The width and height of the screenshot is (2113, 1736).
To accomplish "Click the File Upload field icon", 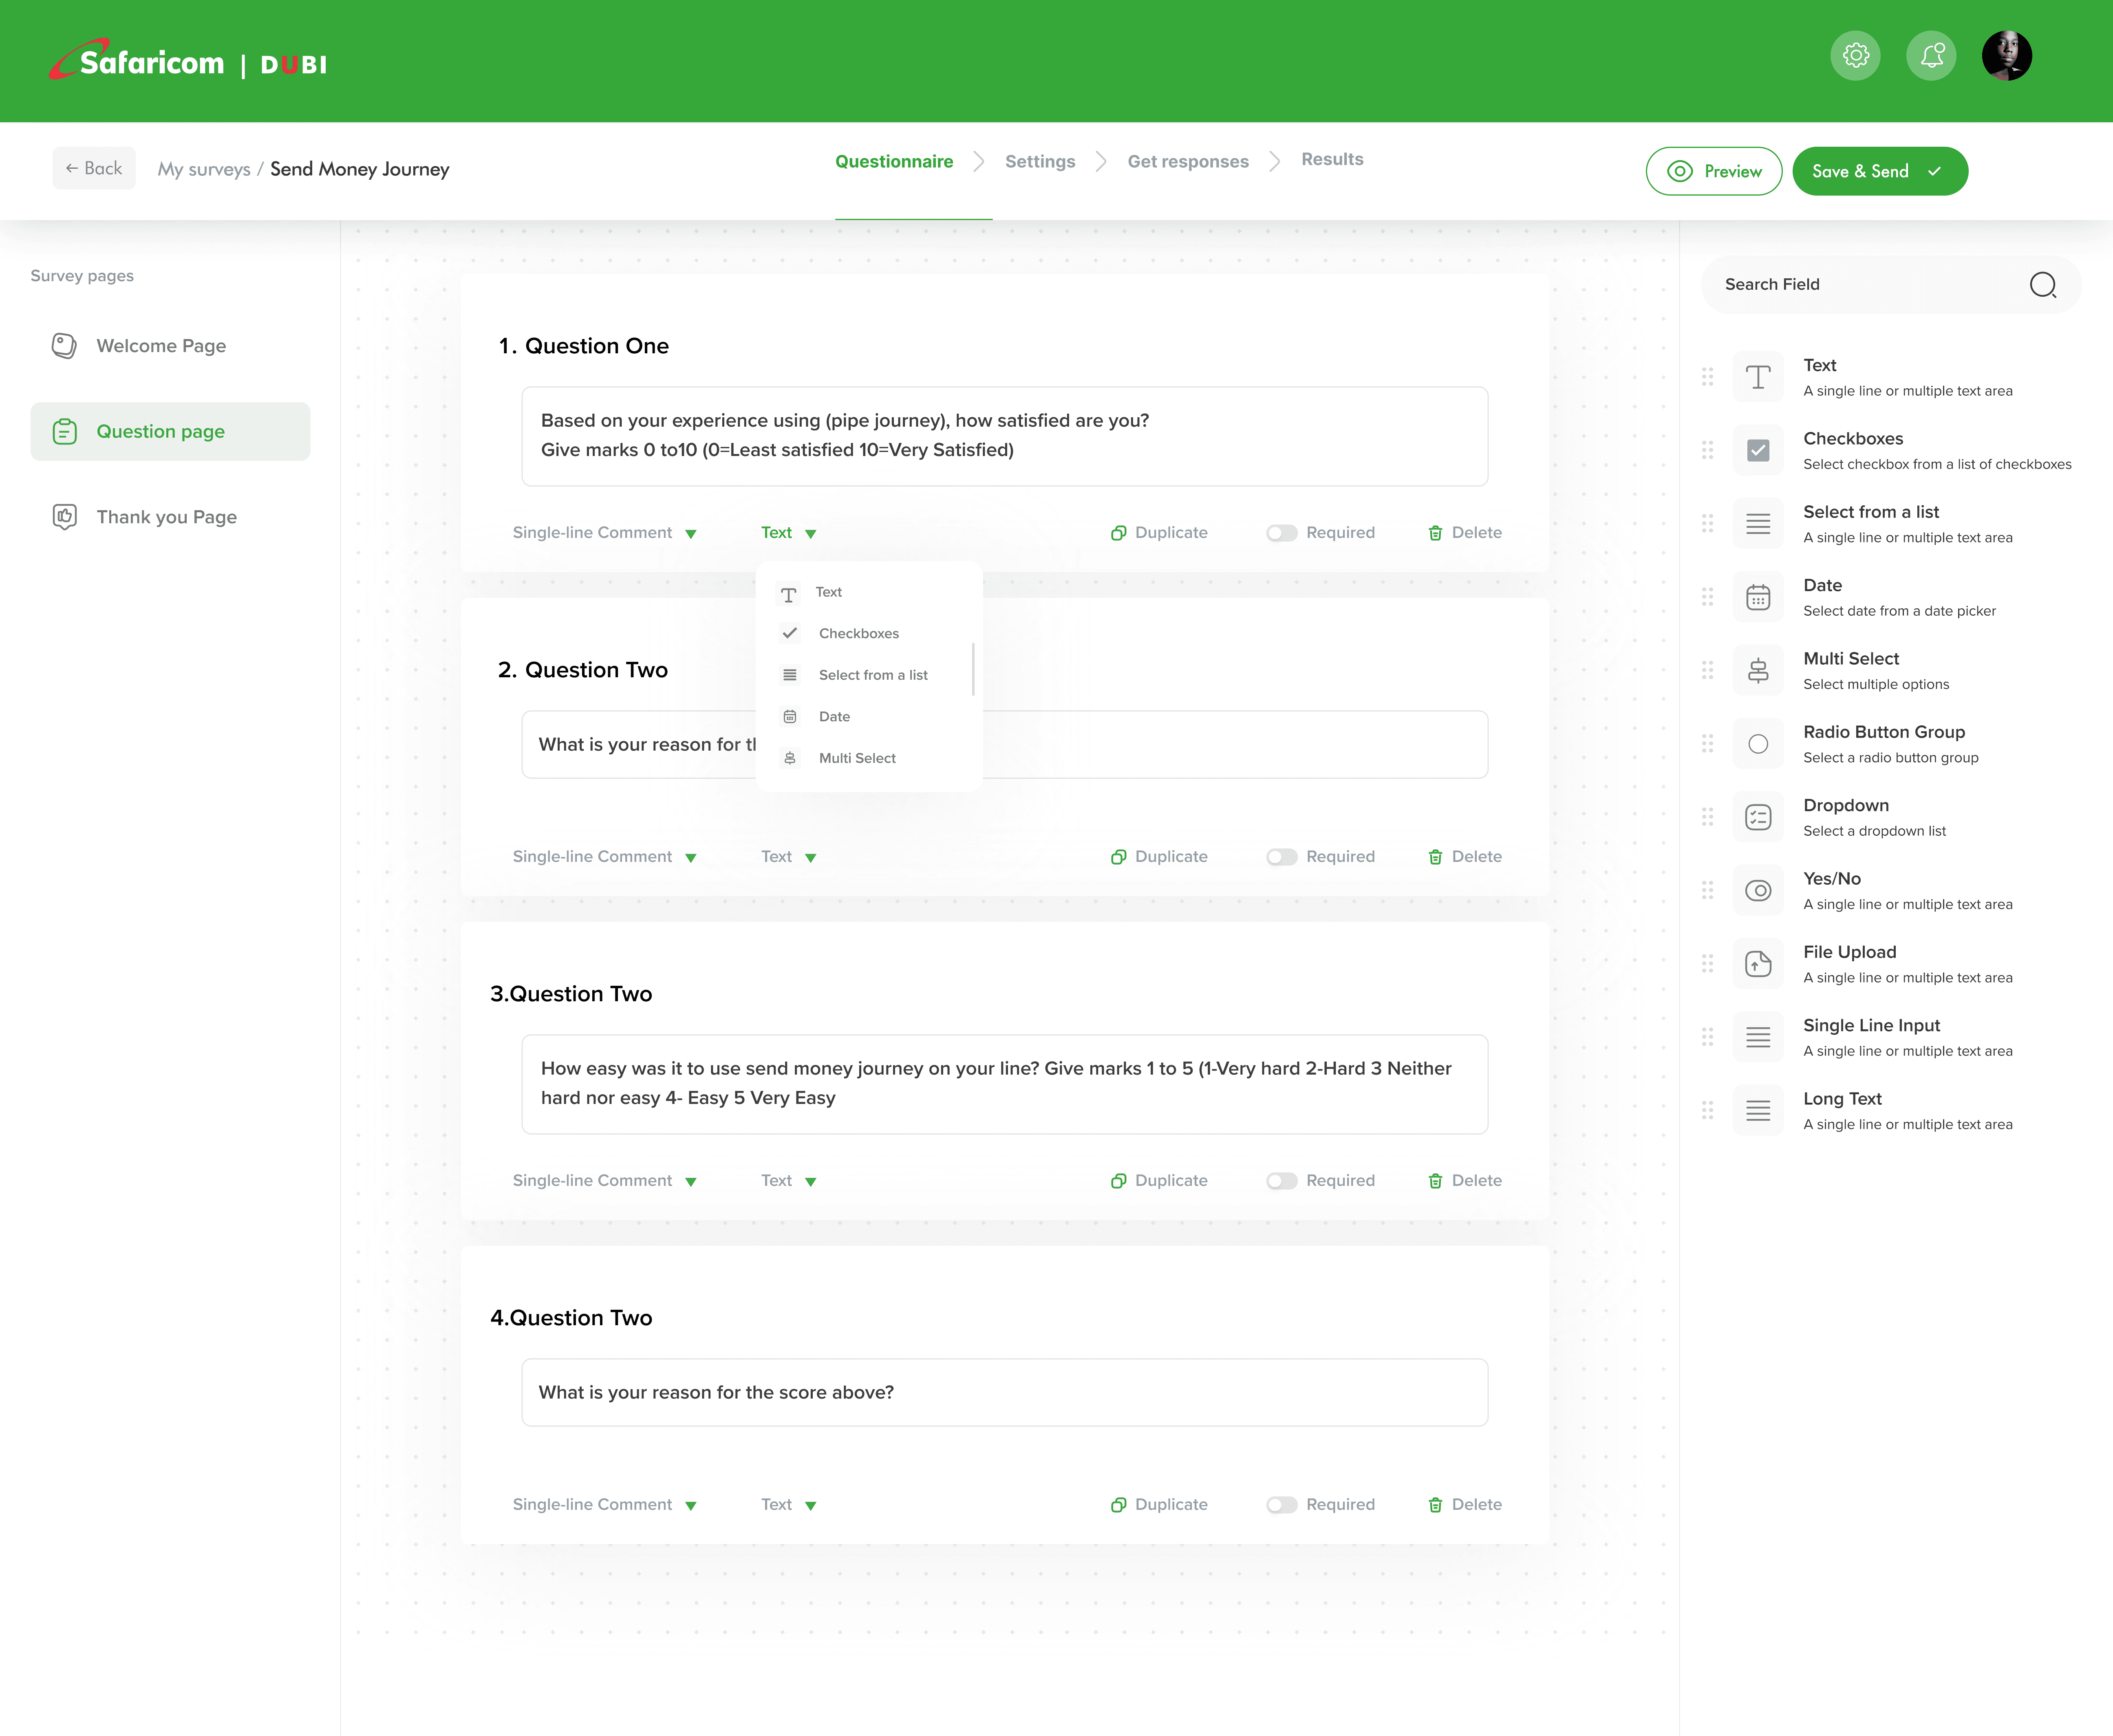I will coord(1757,964).
